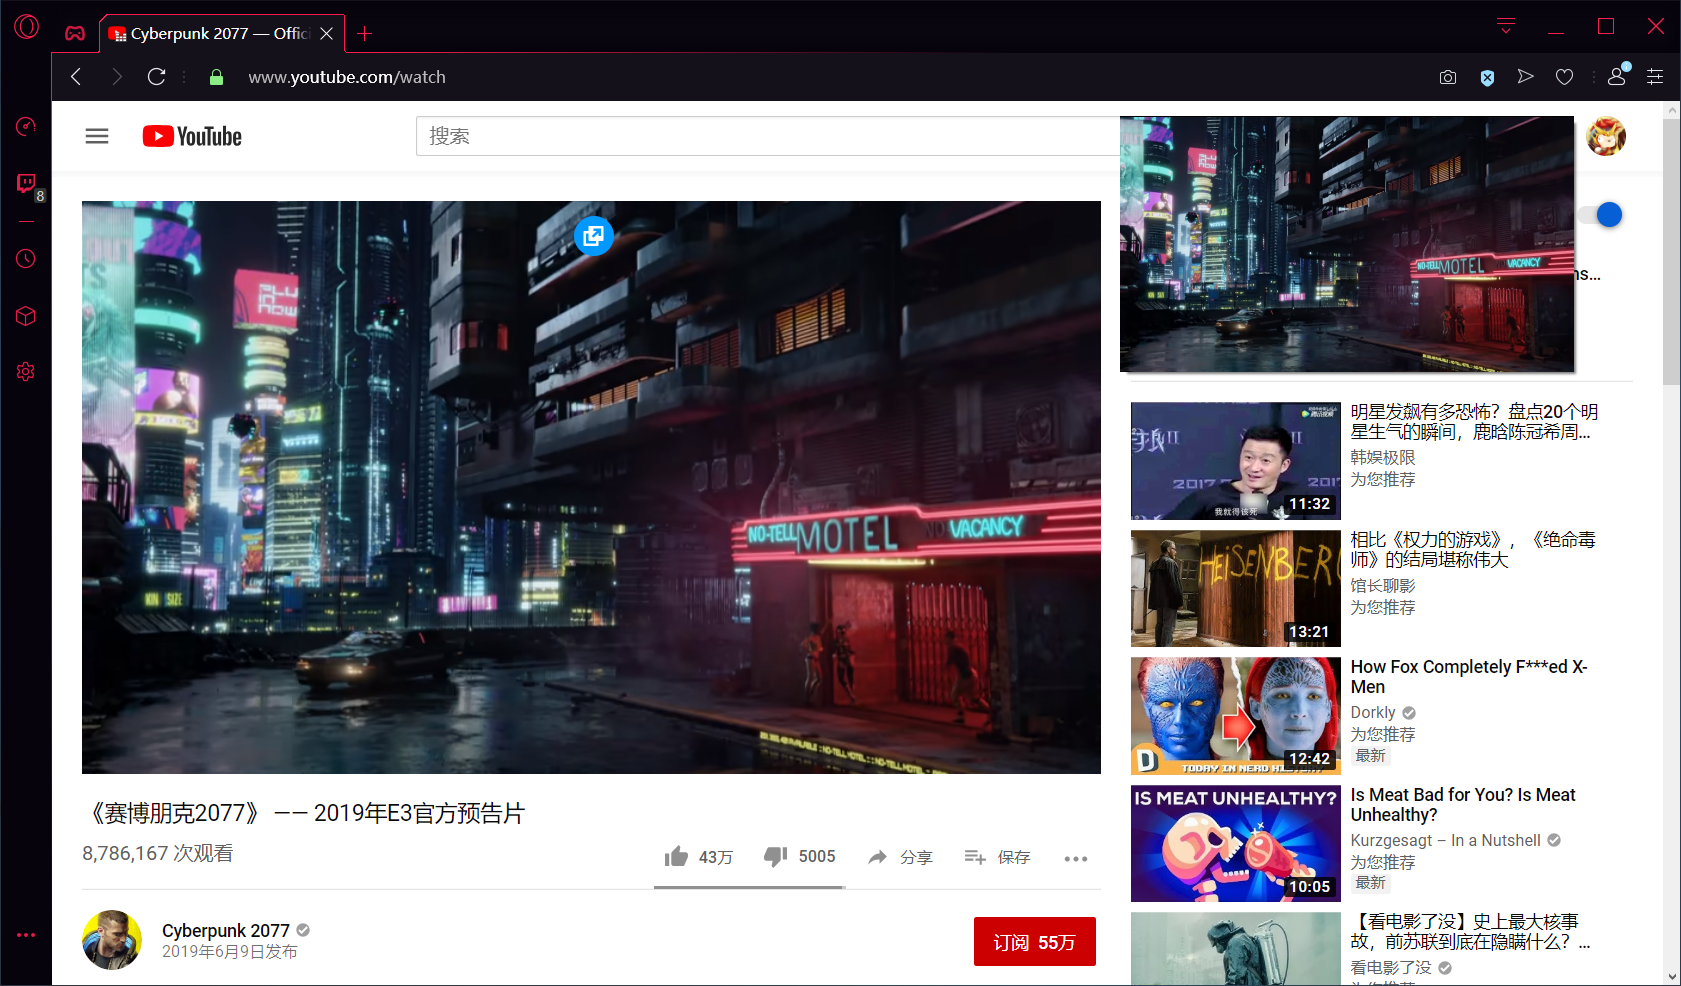
Task: Take a snapshot with camera icon
Action: (1447, 77)
